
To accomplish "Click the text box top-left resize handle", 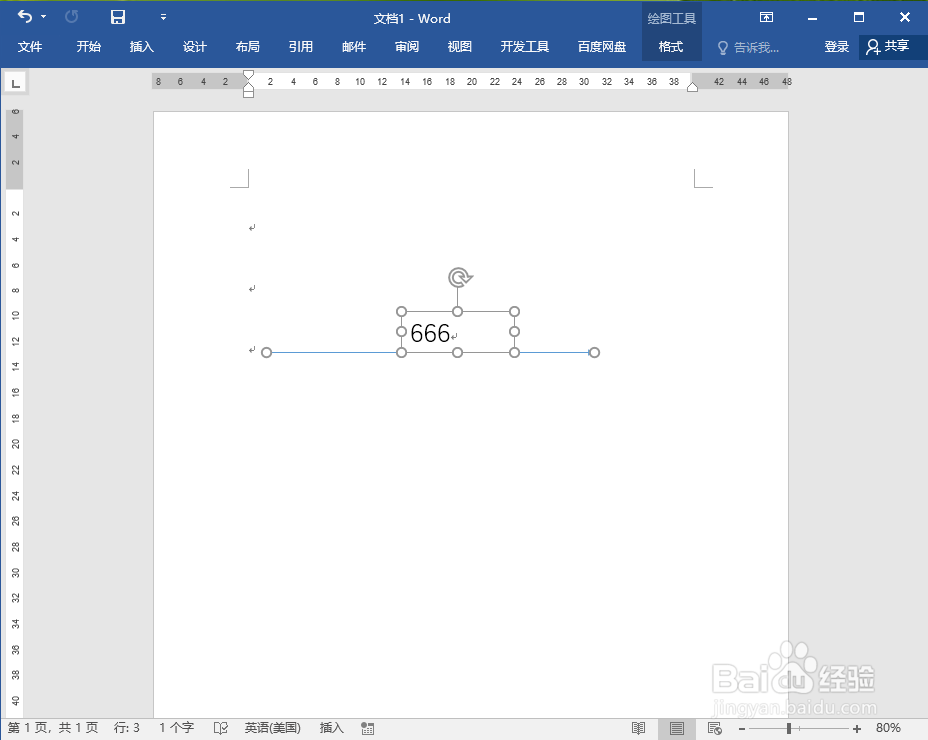I will click(x=401, y=311).
